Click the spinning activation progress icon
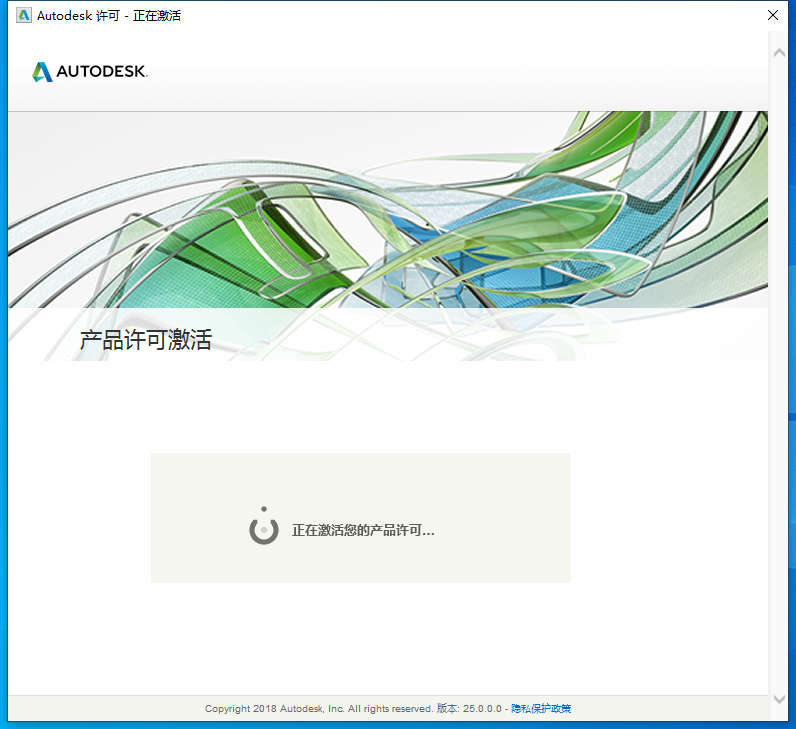 (x=263, y=528)
